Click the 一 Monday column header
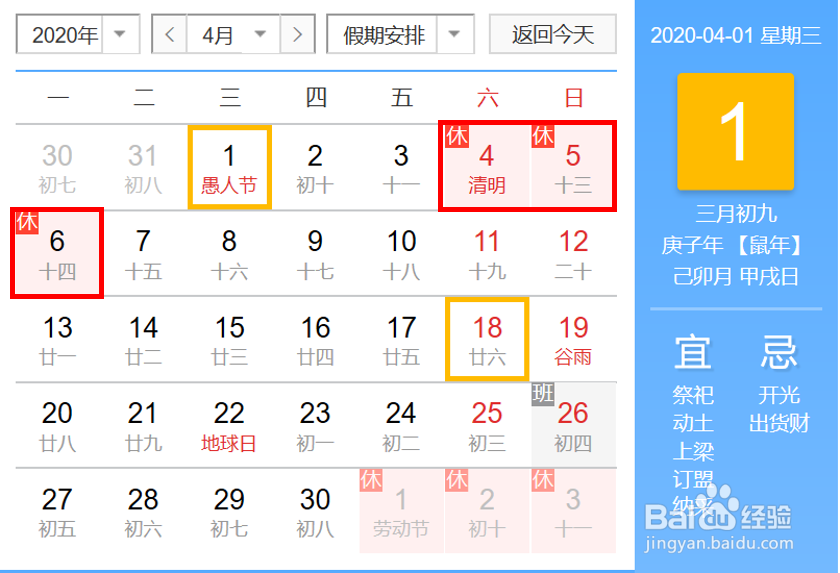840x573 pixels. (58, 98)
